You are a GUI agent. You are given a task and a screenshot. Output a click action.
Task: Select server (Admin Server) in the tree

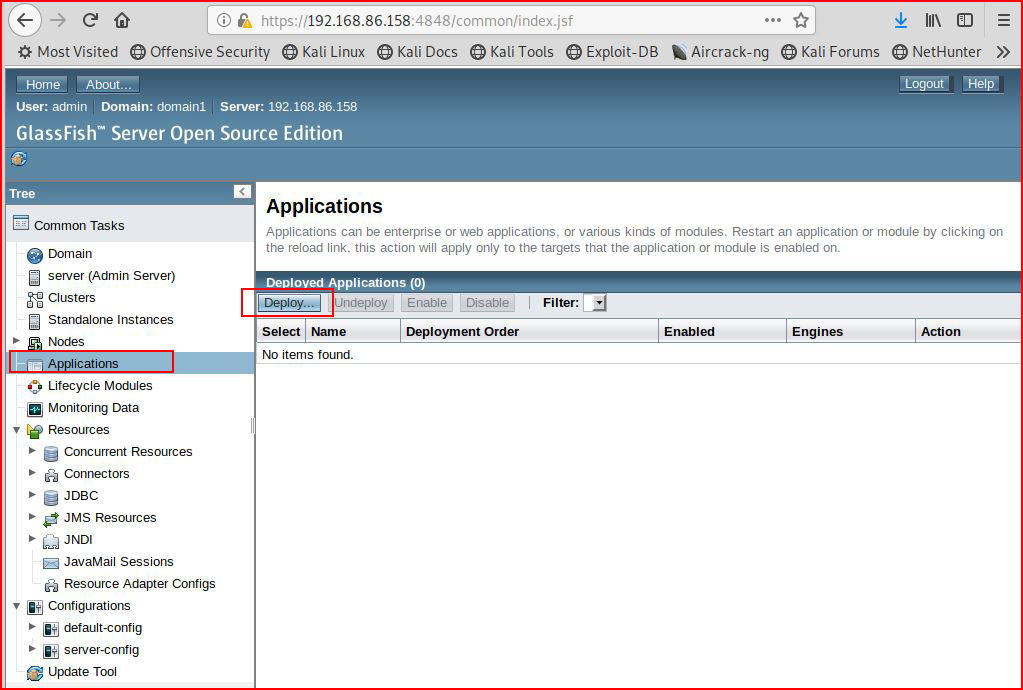pos(112,276)
